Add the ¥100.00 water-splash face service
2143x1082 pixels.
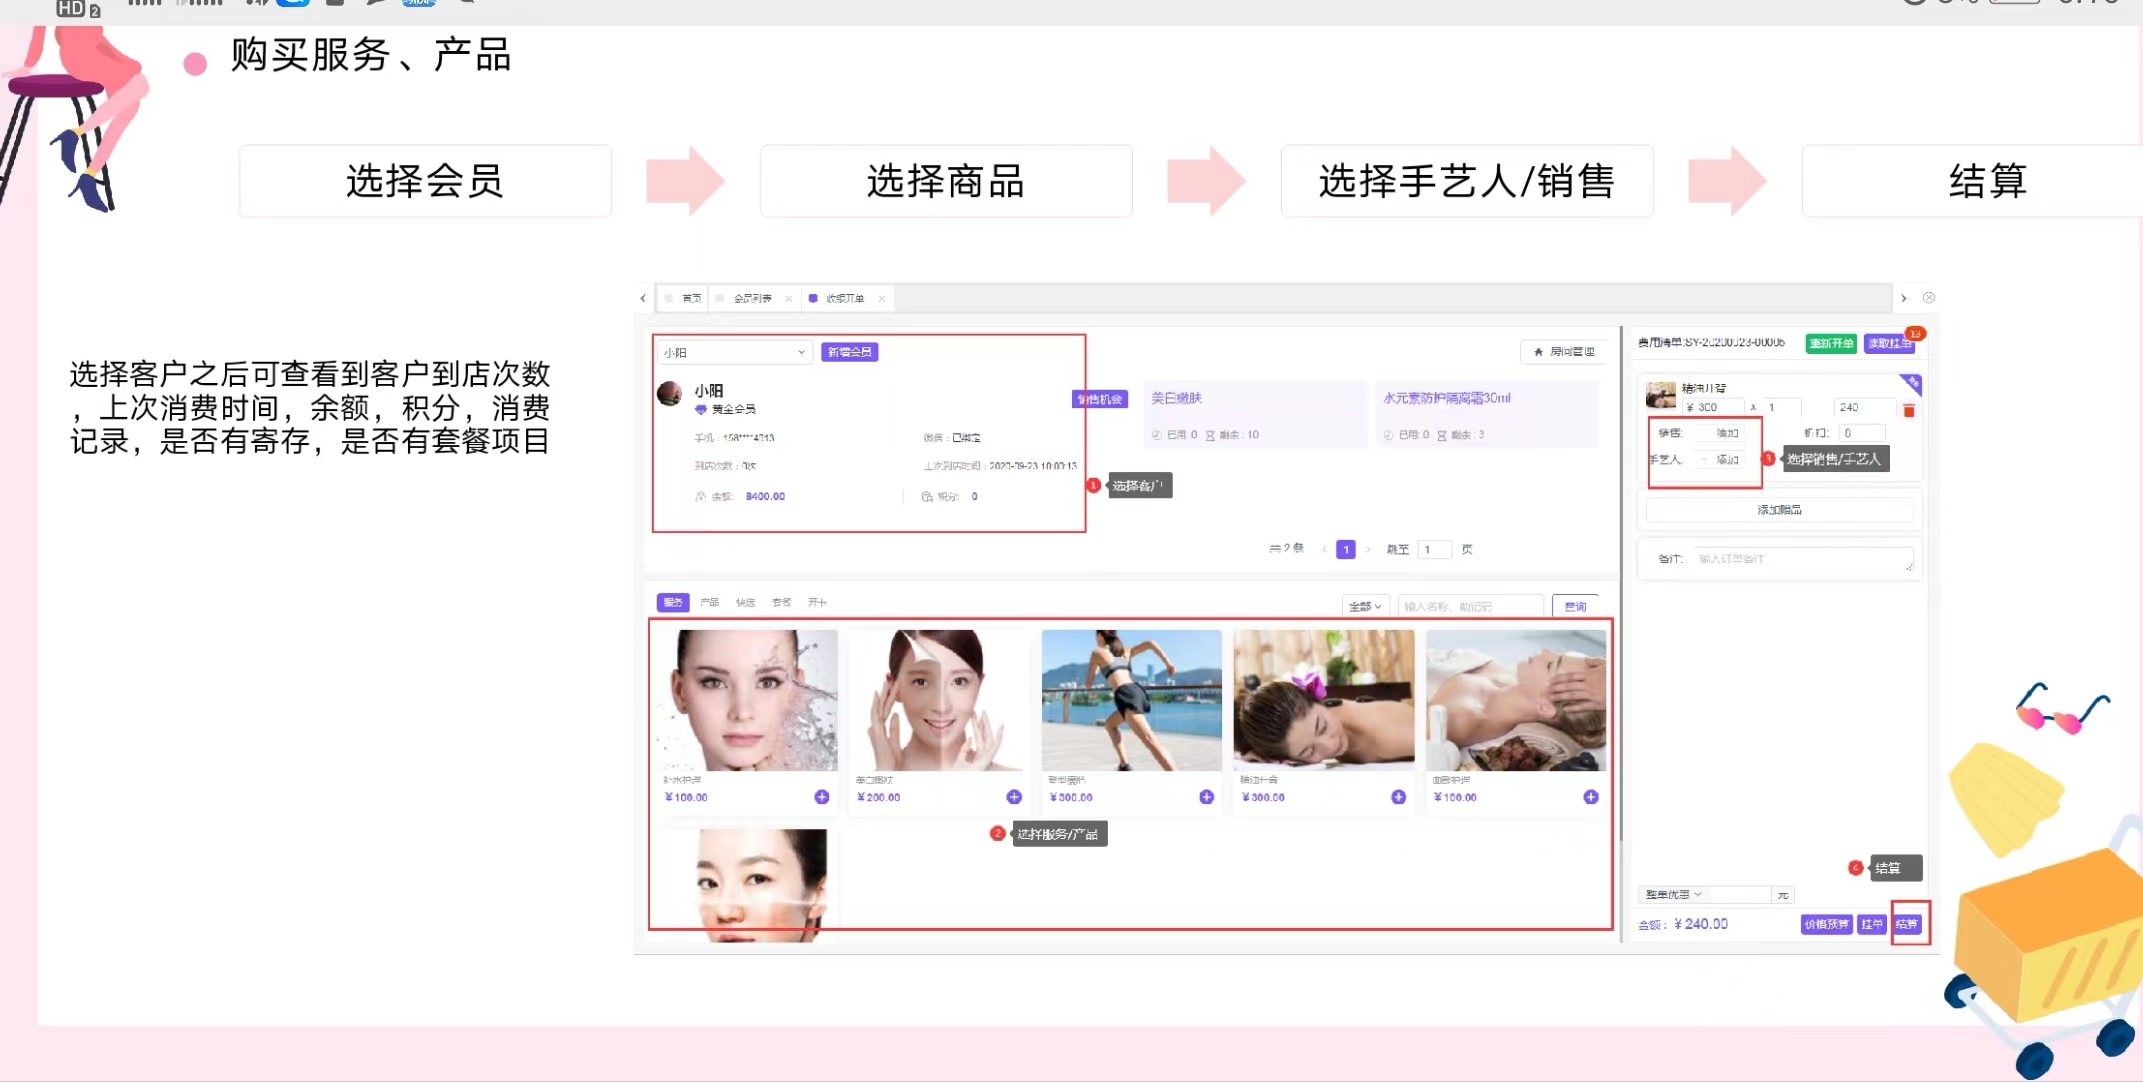pos(822,797)
